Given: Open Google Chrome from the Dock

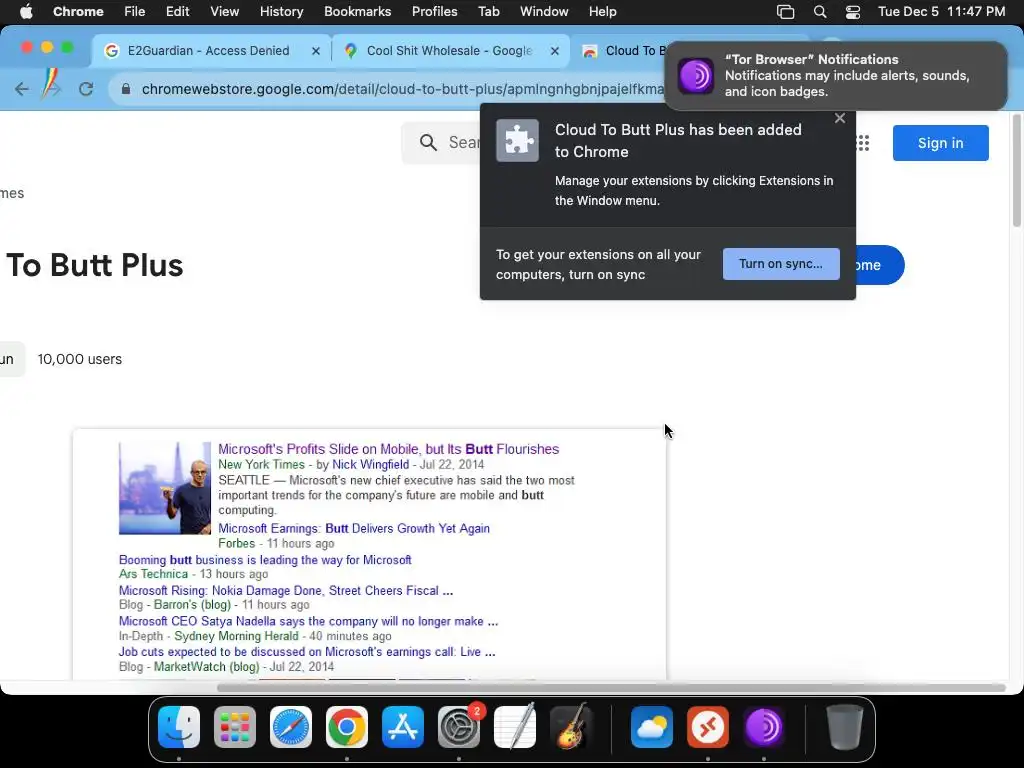Looking at the screenshot, I should (x=347, y=727).
